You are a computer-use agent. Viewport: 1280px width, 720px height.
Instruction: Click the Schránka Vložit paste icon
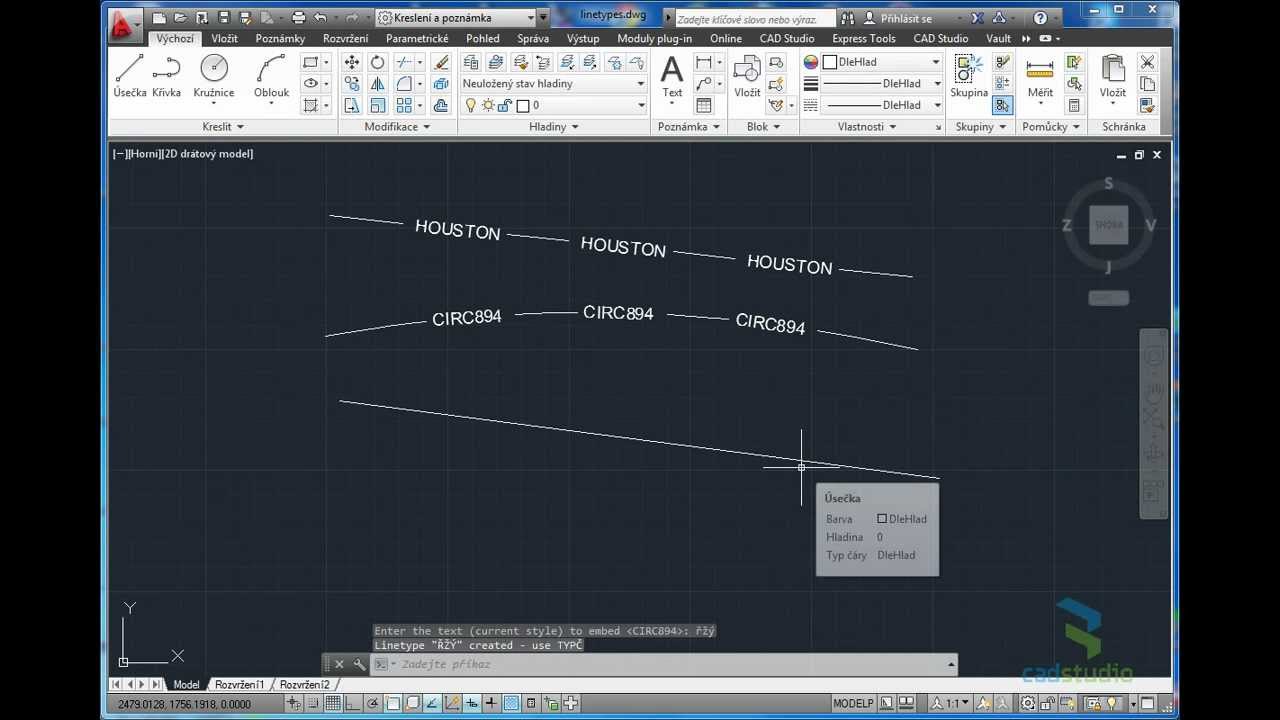tap(1113, 76)
